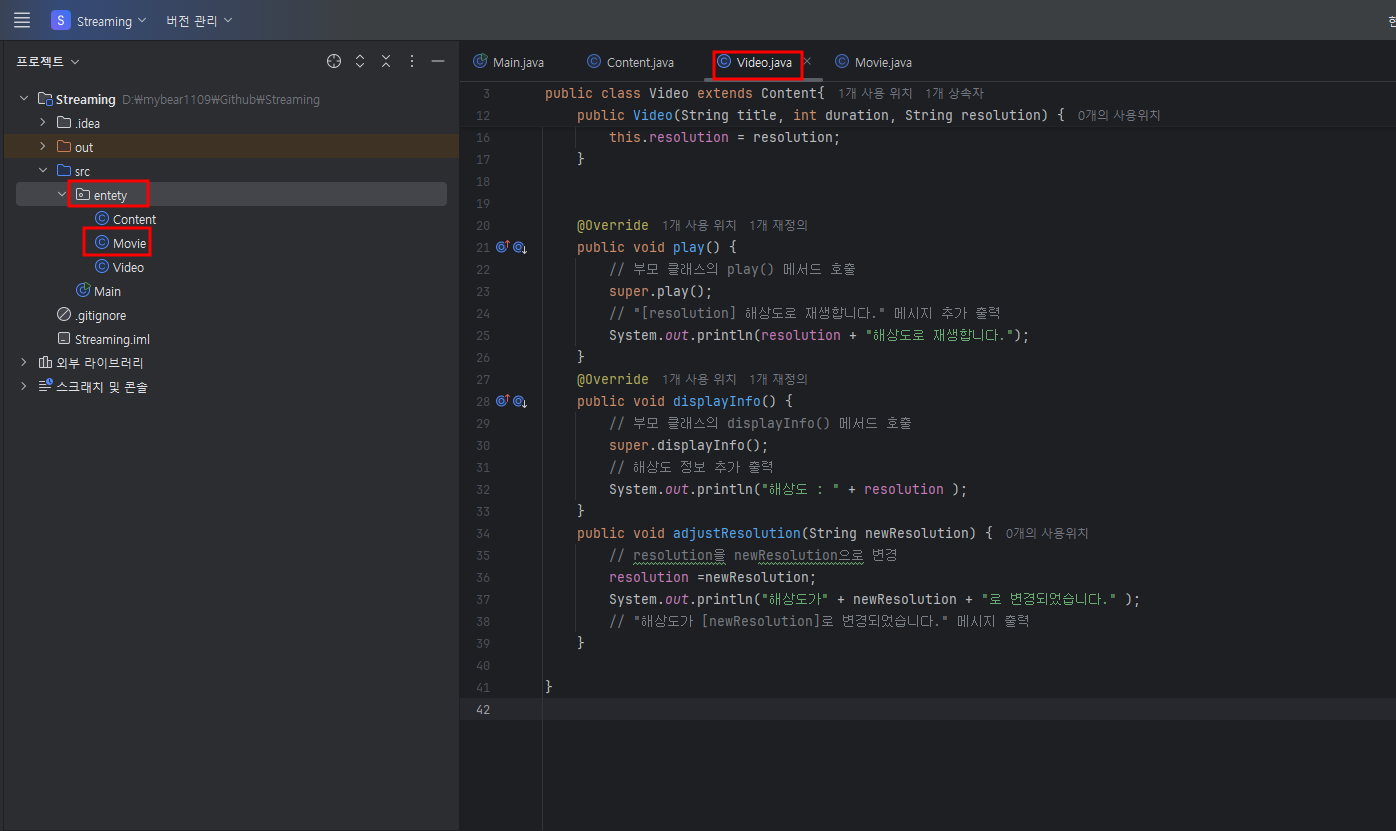The height and width of the screenshot is (831, 1396).
Task: Click the 1개 상속자 inheritor hint
Action: pyautogui.click(x=954, y=93)
